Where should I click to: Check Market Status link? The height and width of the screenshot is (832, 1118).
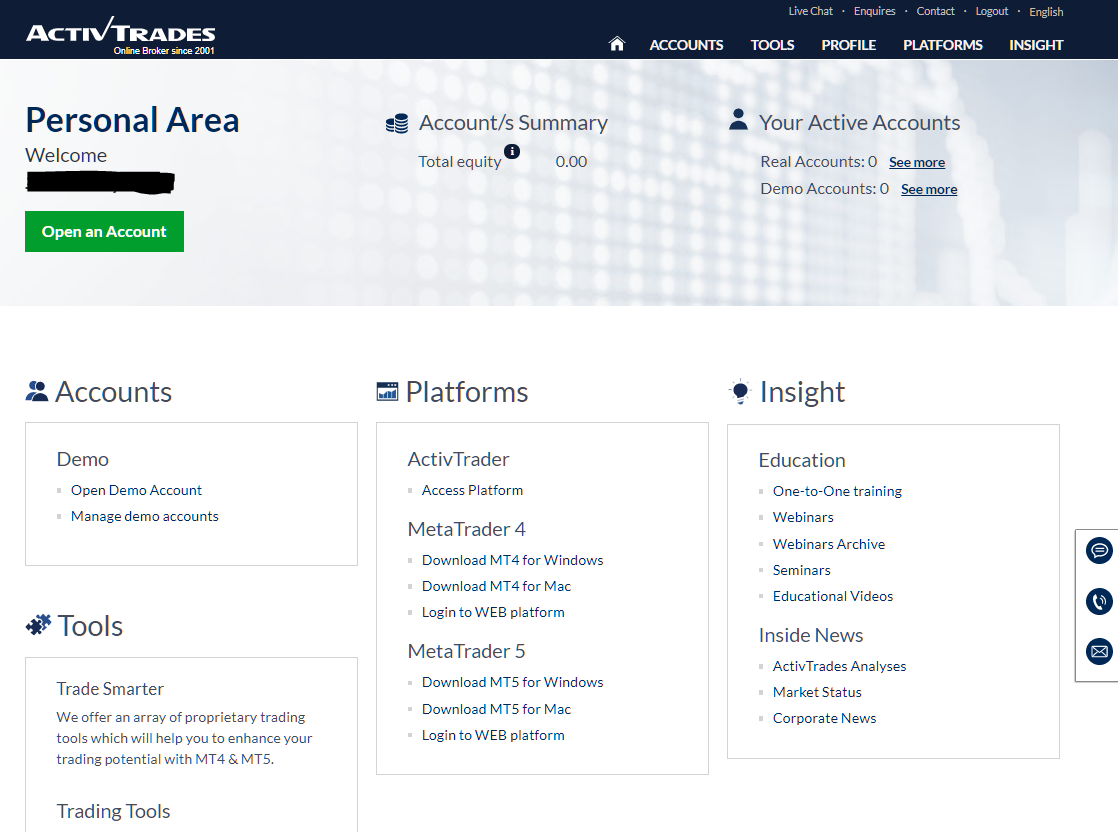(817, 692)
